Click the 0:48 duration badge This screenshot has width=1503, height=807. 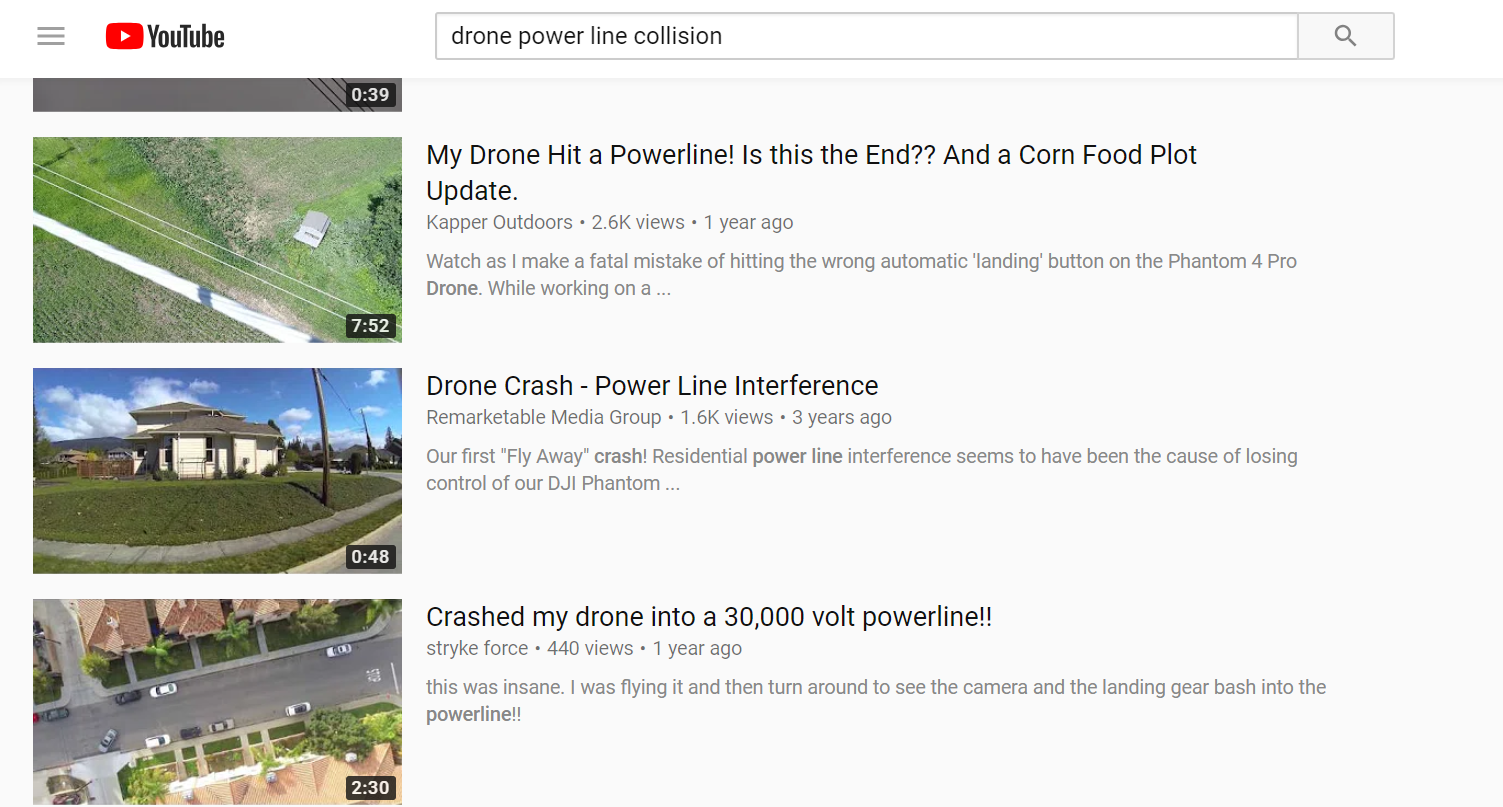pyautogui.click(x=370, y=557)
